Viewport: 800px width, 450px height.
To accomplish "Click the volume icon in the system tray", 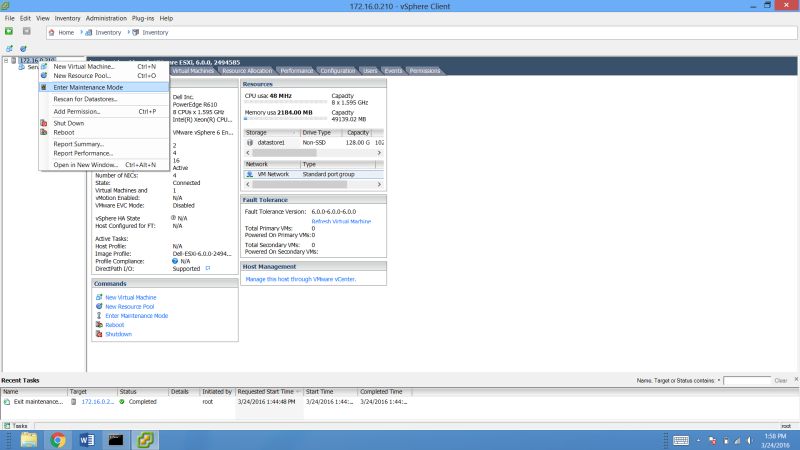I will tap(749, 440).
